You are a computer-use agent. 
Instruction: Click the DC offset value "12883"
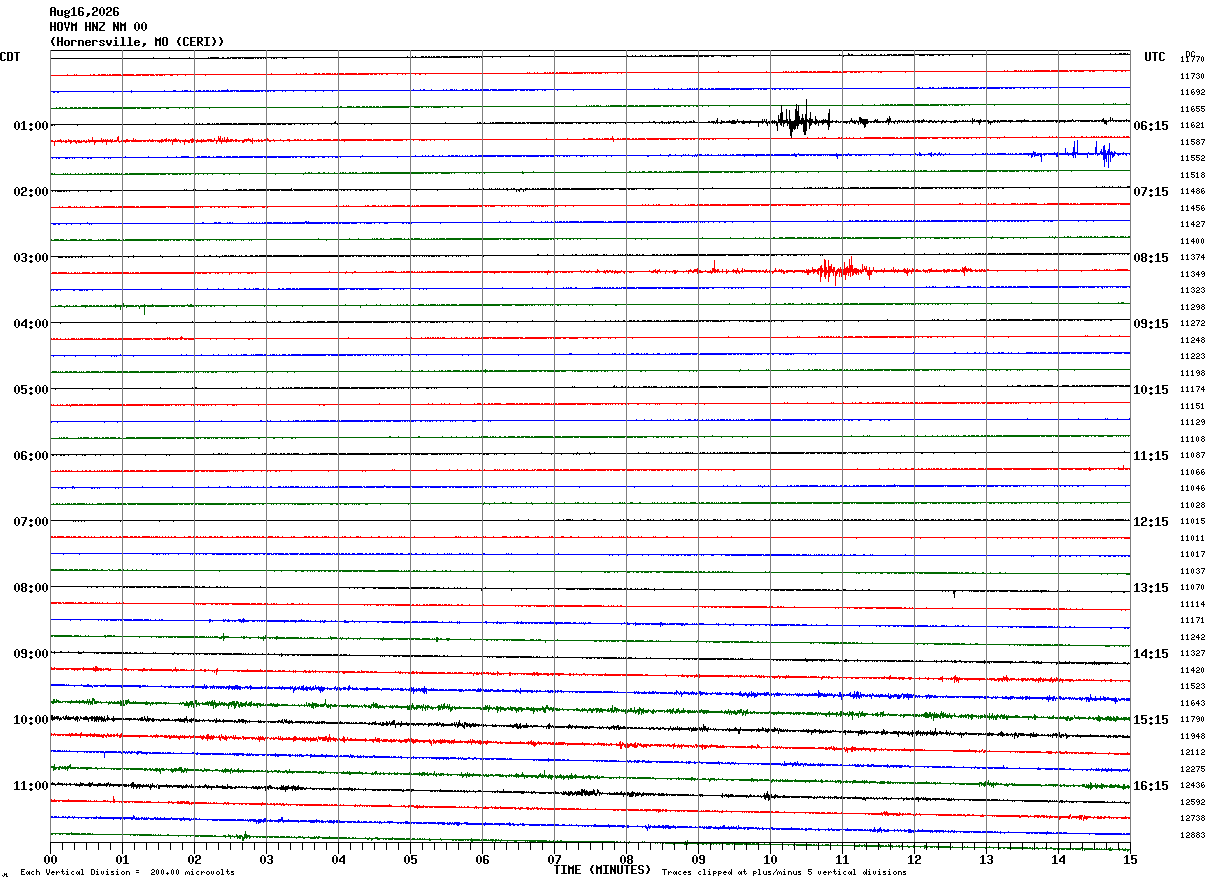pos(1192,835)
